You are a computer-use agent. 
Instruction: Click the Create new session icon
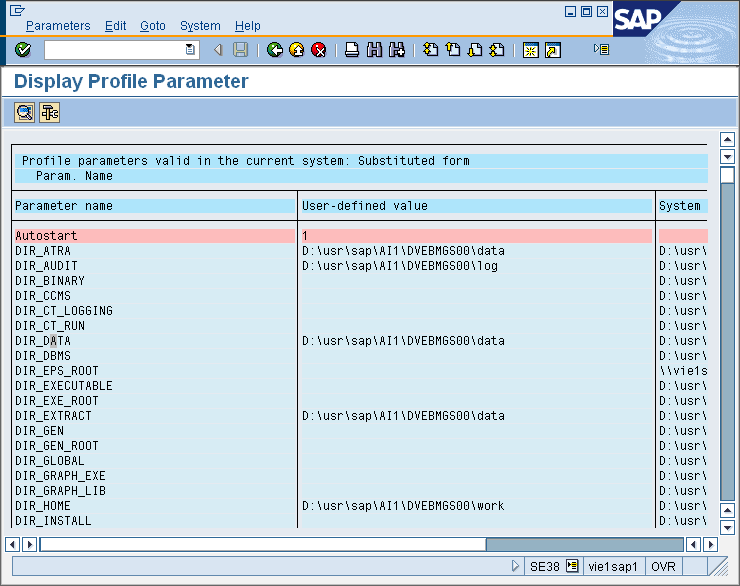pyautogui.click(x=530, y=50)
